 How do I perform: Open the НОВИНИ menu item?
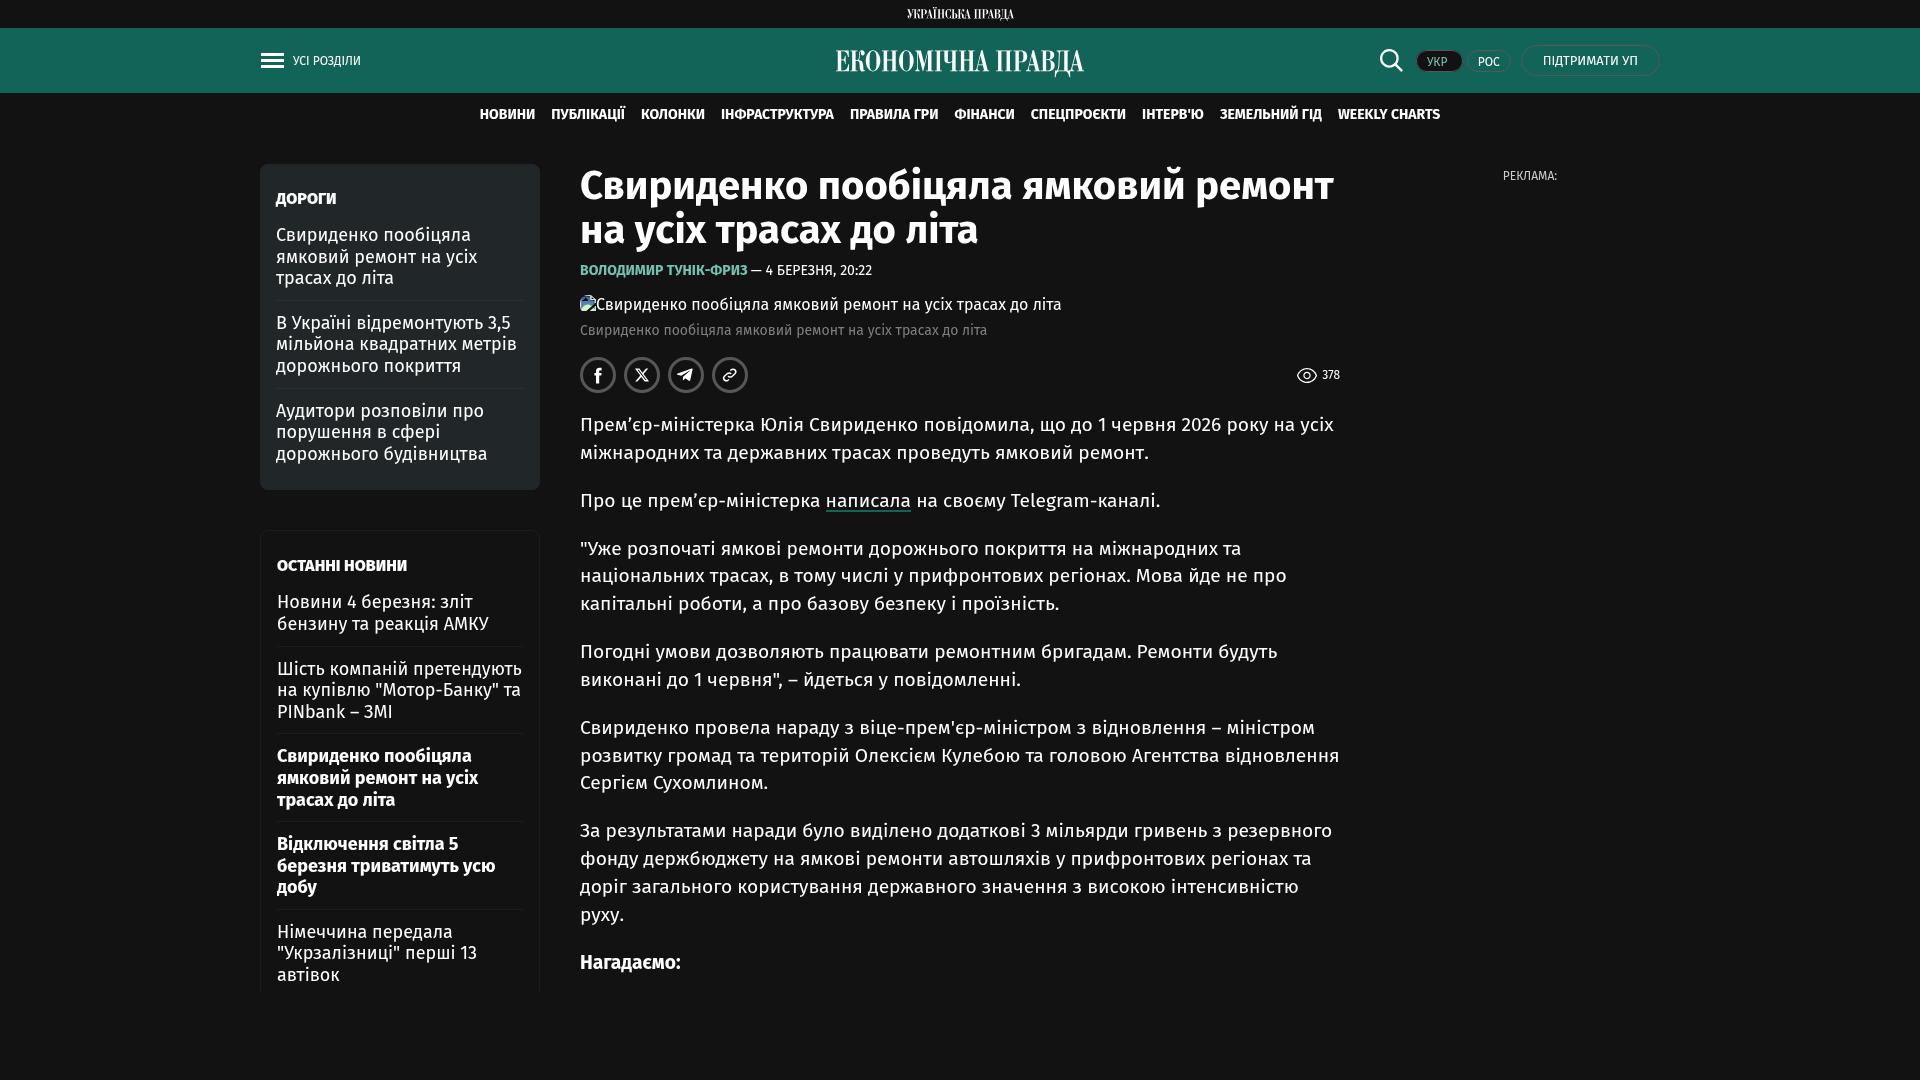pyautogui.click(x=507, y=115)
